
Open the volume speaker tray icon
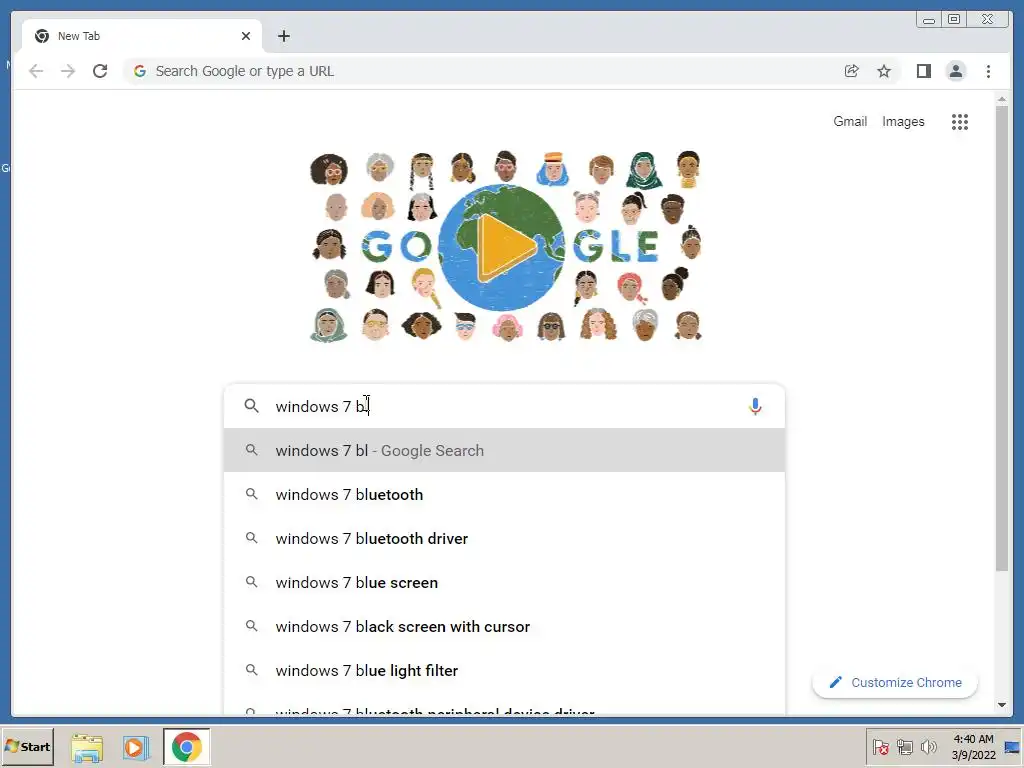pos(928,747)
